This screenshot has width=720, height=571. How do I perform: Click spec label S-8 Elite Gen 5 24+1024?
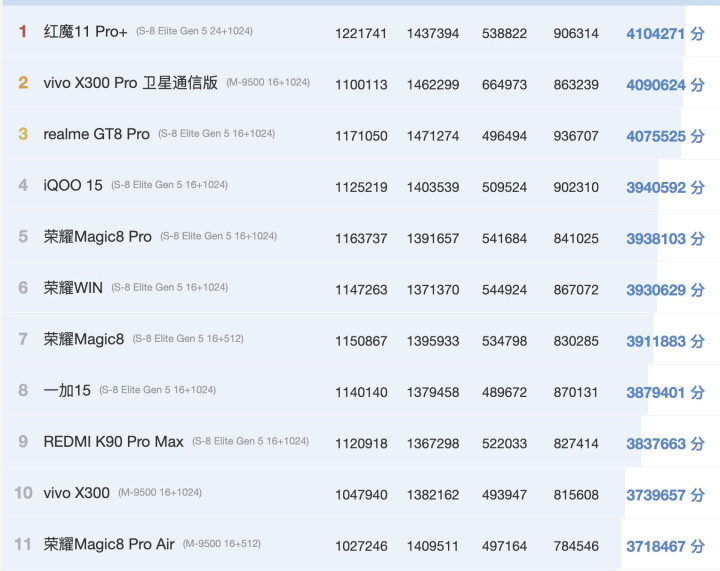pyautogui.click(x=194, y=31)
